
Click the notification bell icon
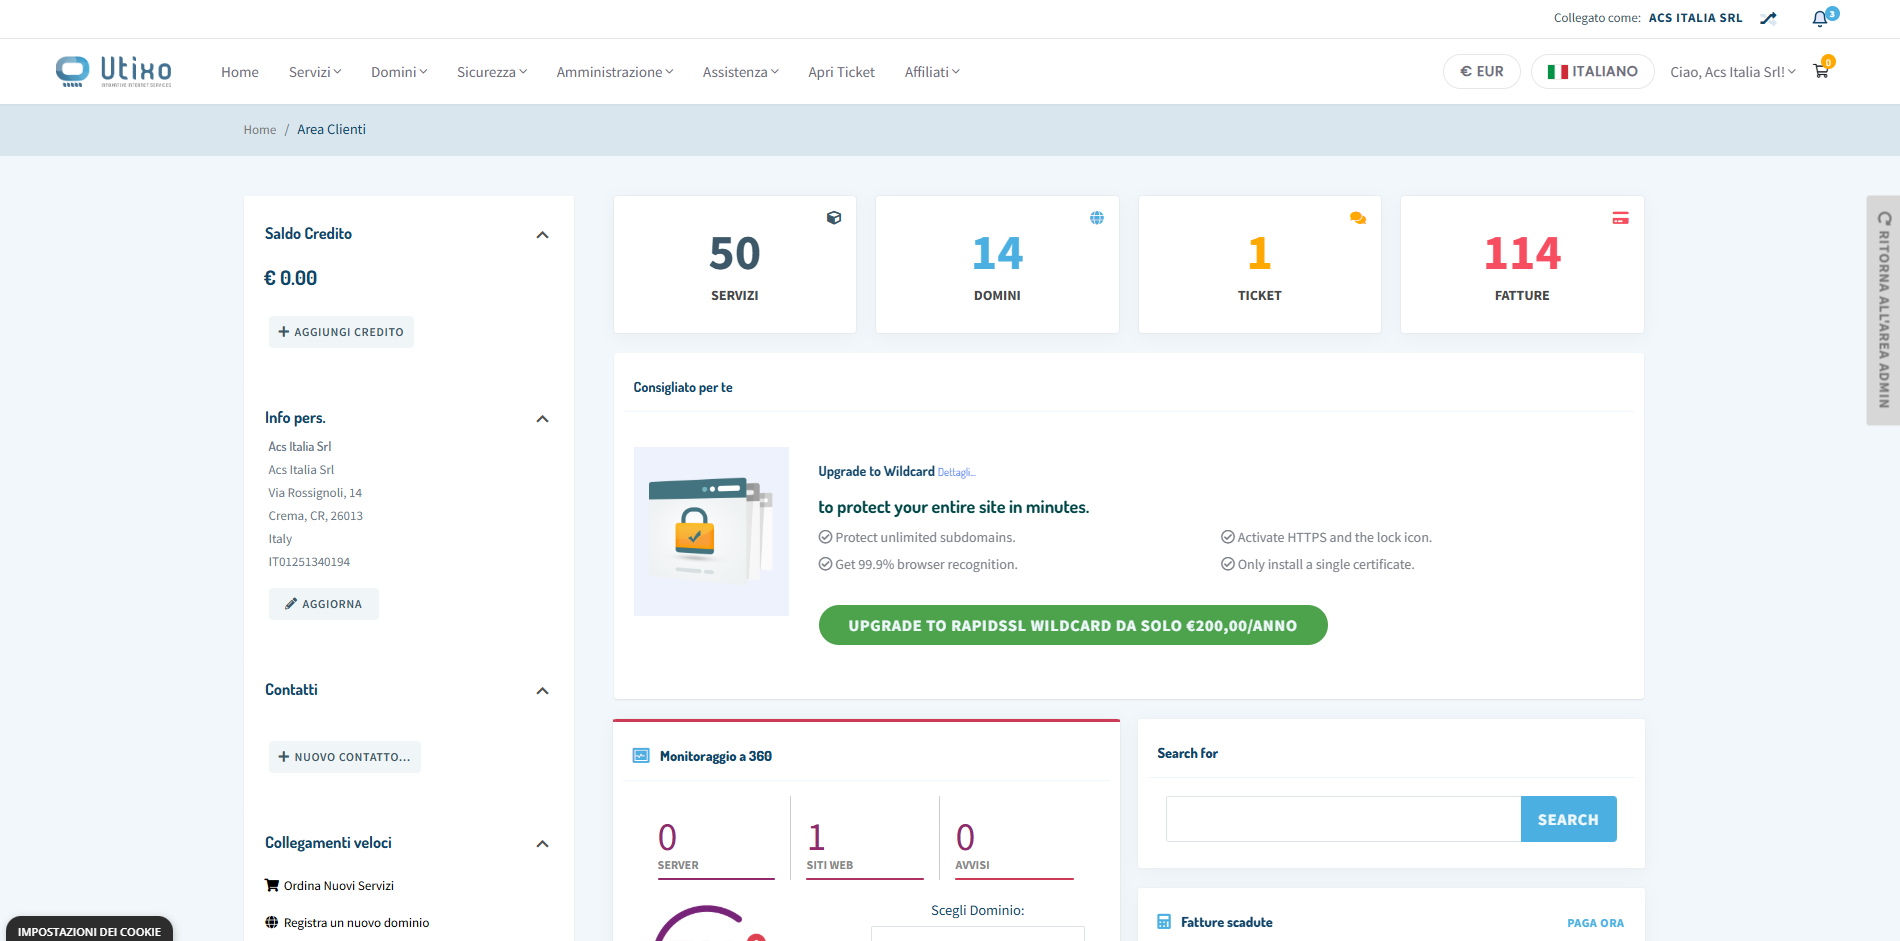pyautogui.click(x=1820, y=19)
